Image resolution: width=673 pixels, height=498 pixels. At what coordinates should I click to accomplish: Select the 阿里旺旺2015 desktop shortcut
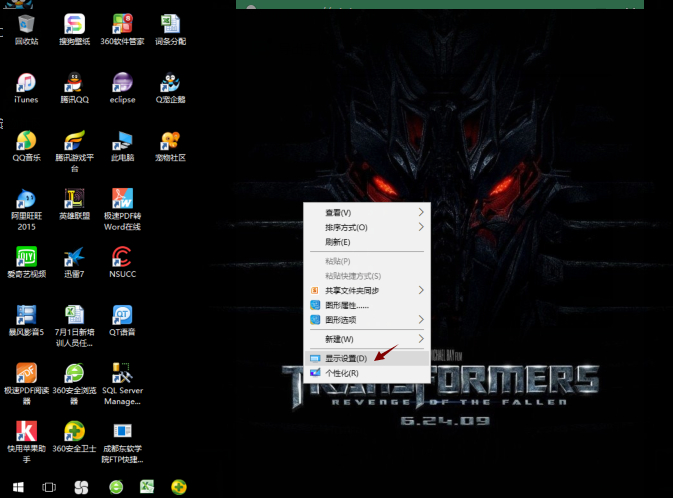point(26,210)
